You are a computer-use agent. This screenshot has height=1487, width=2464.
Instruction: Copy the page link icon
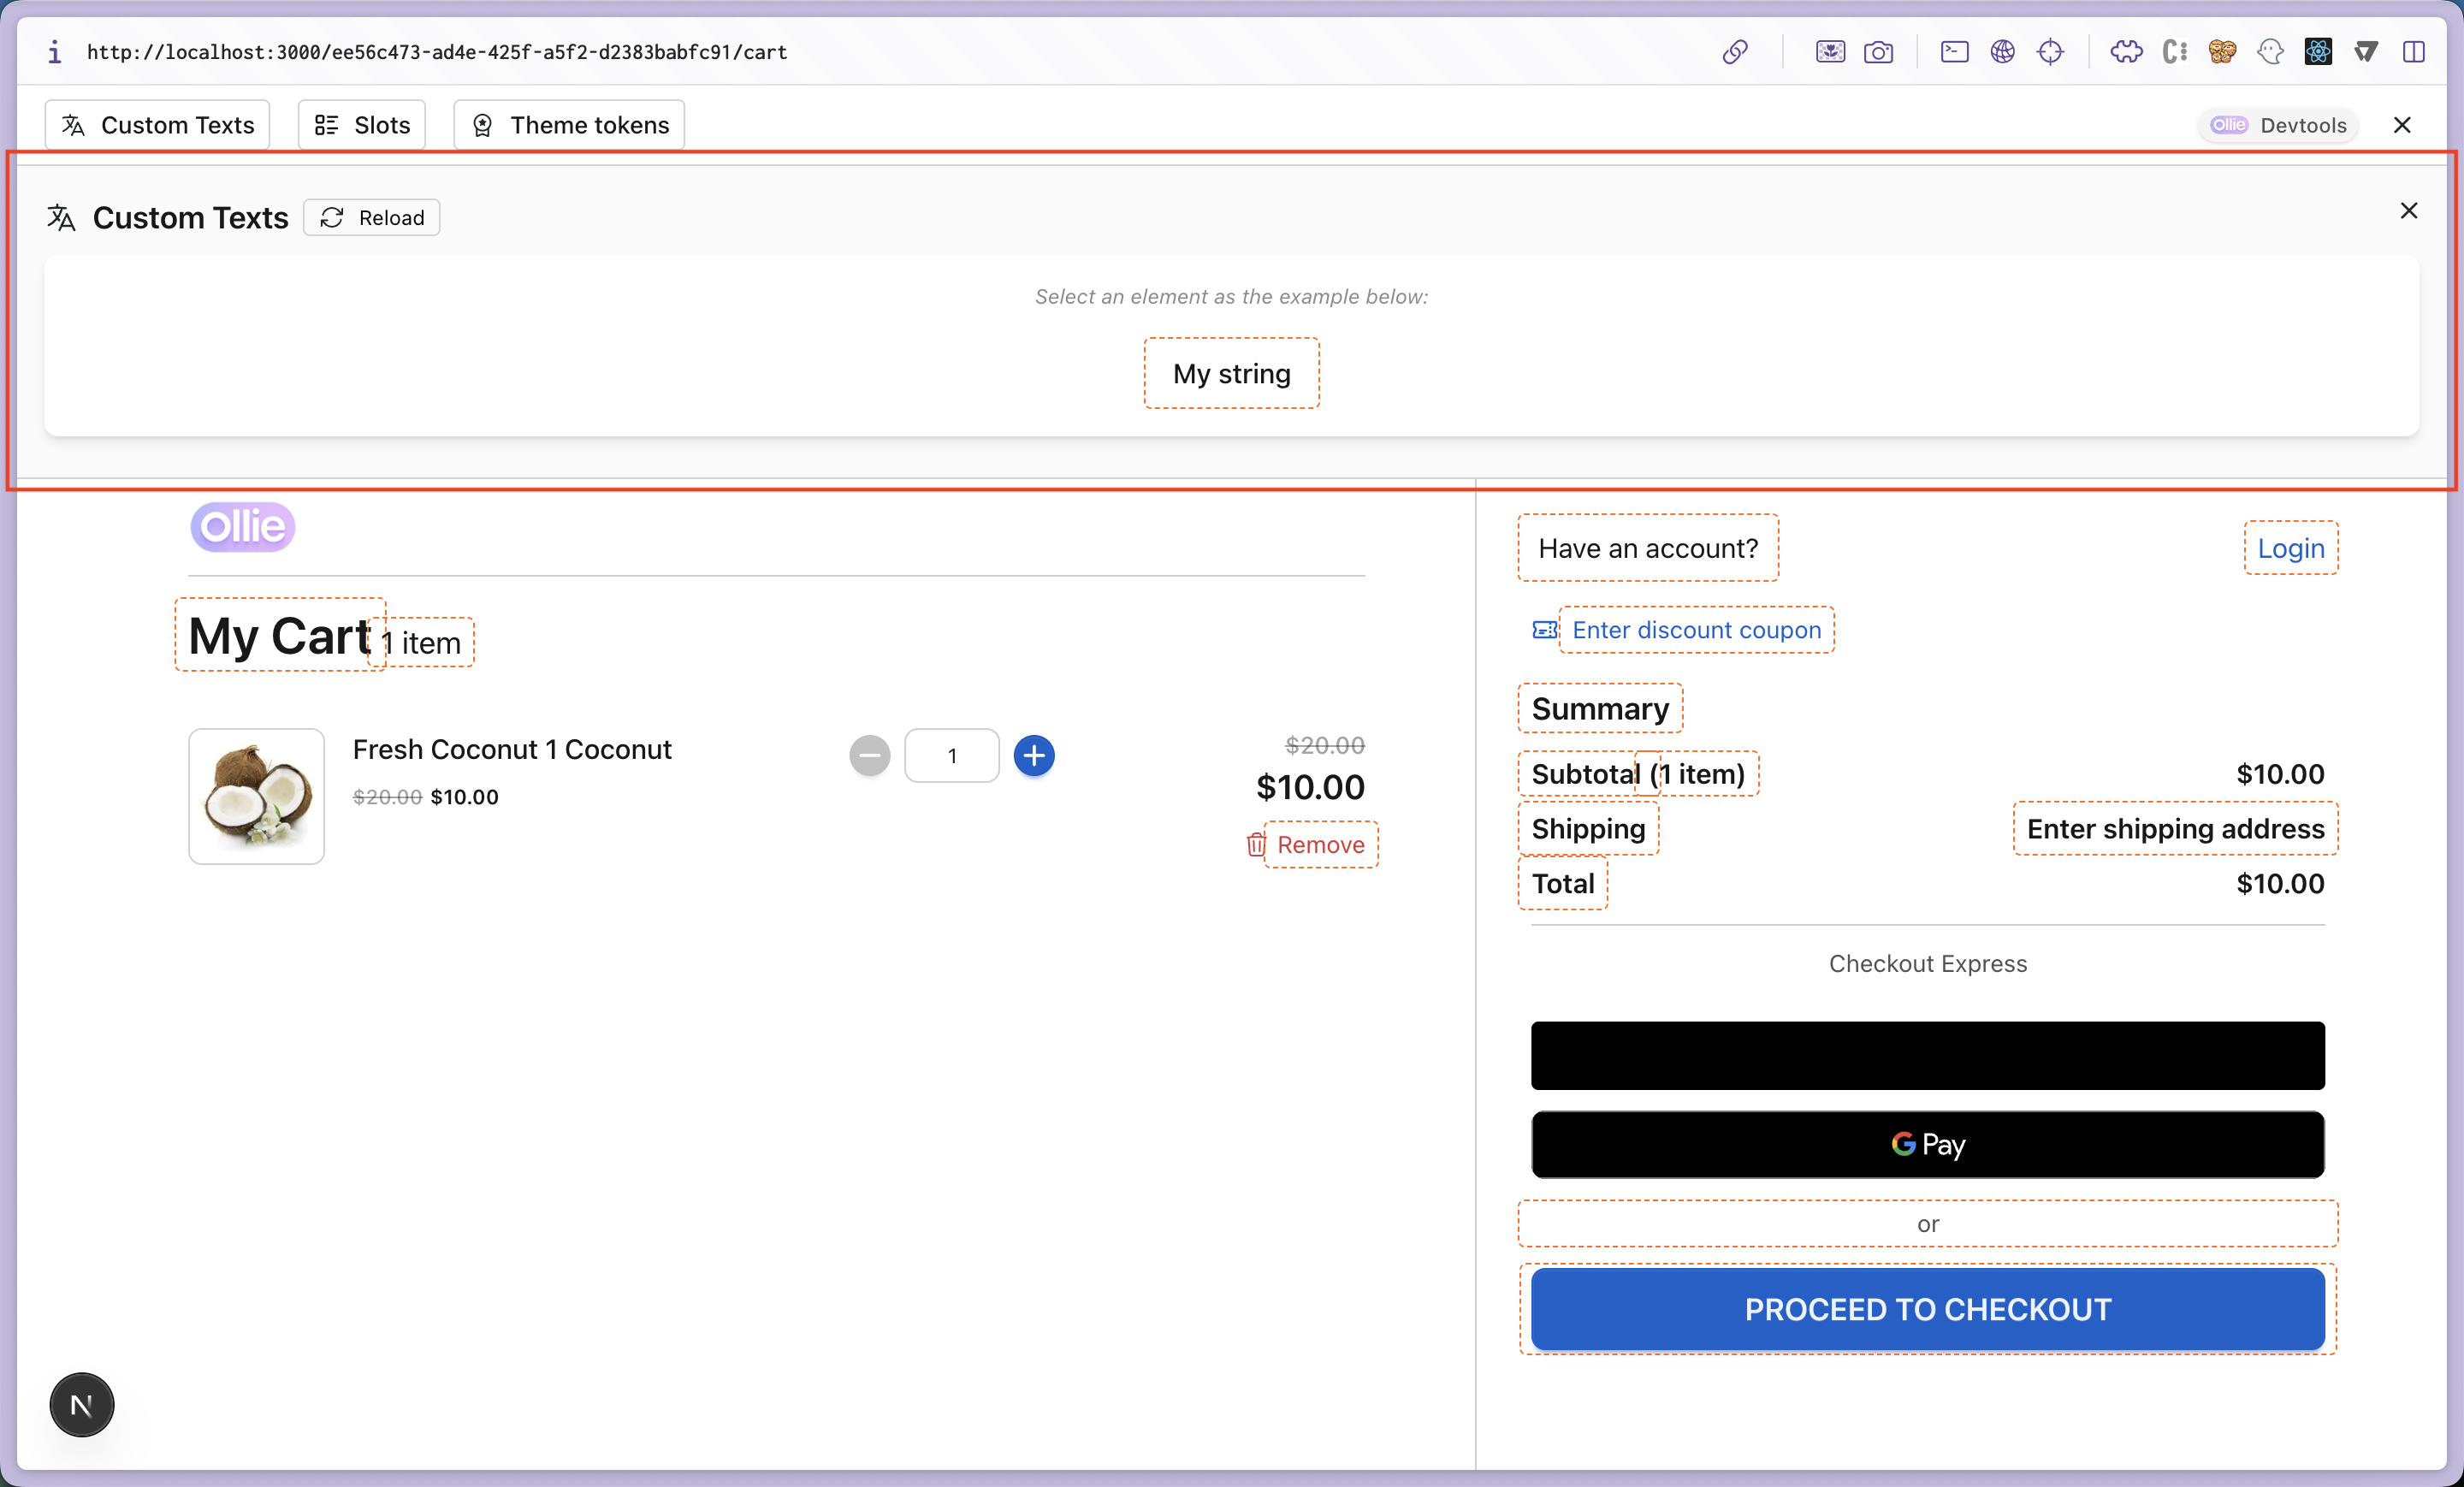pyautogui.click(x=1735, y=51)
